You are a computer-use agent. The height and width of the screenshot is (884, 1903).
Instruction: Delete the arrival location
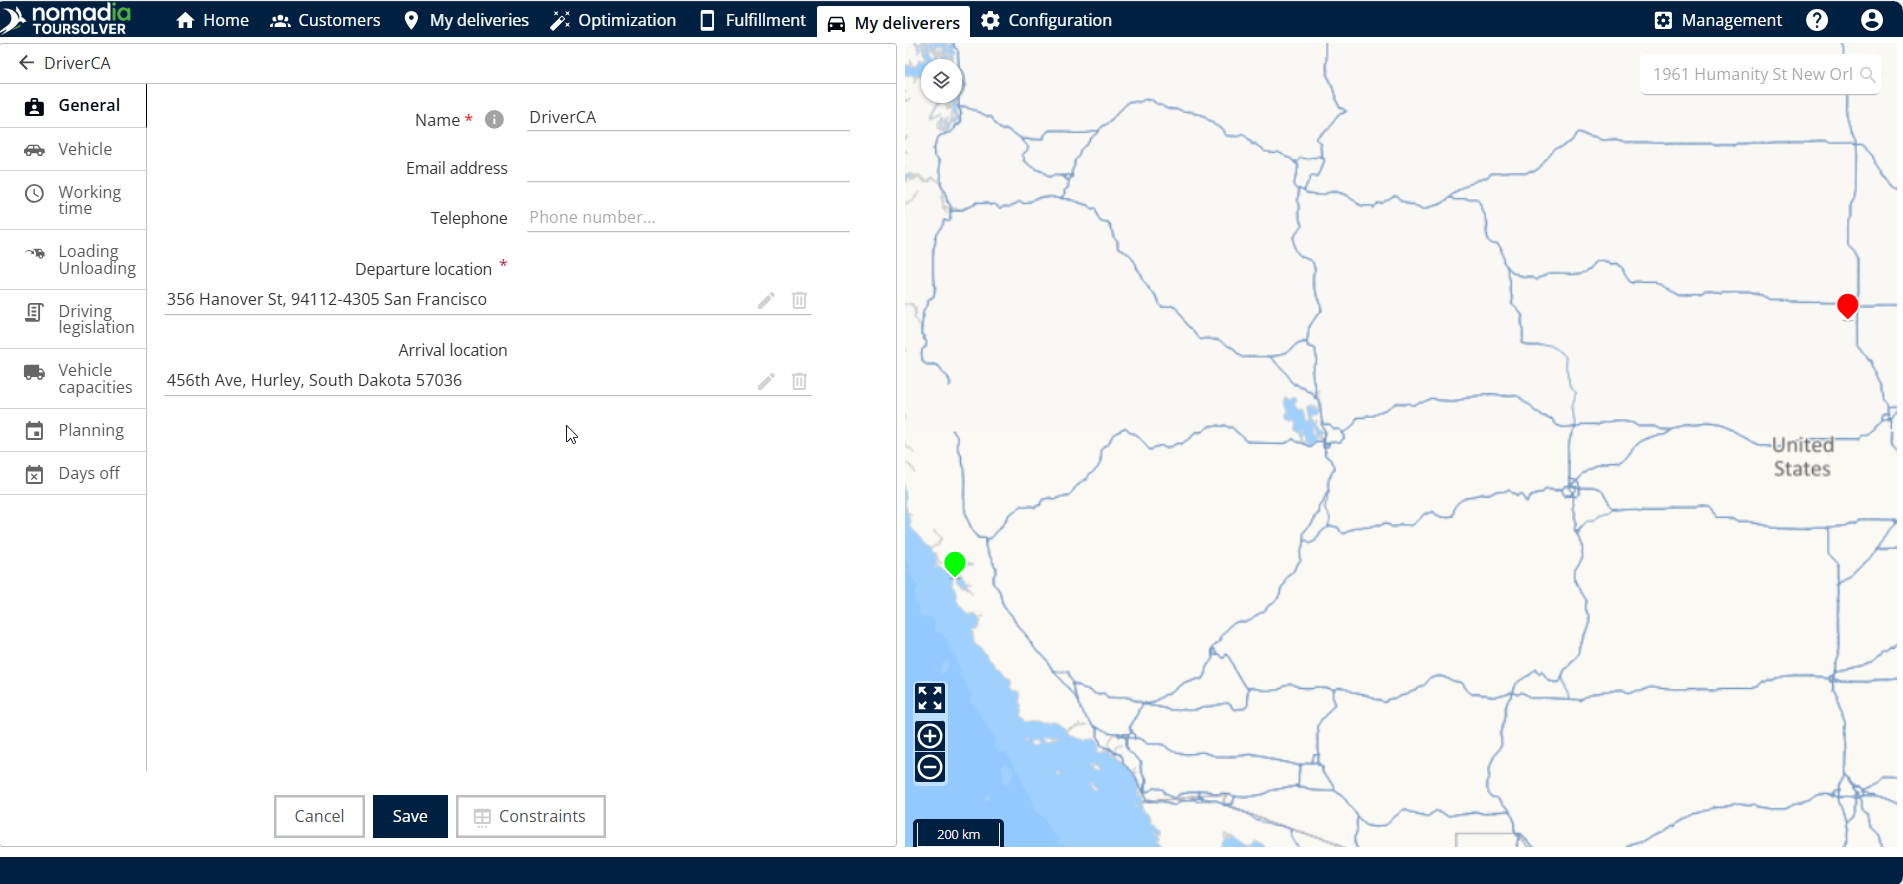[x=799, y=381]
